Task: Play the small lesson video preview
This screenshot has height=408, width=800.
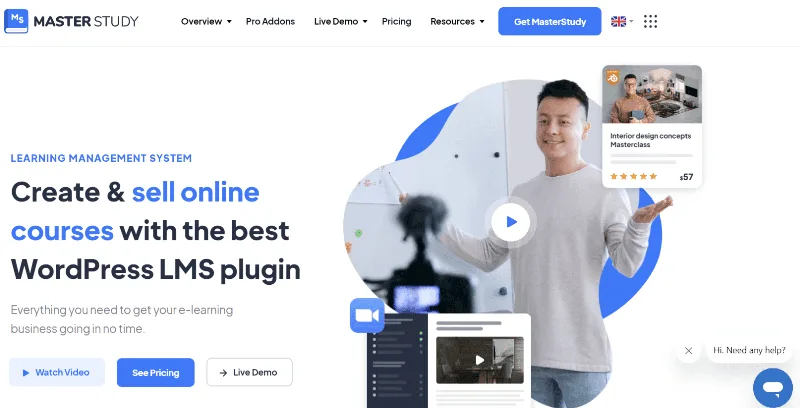Action: pyautogui.click(x=480, y=360)
